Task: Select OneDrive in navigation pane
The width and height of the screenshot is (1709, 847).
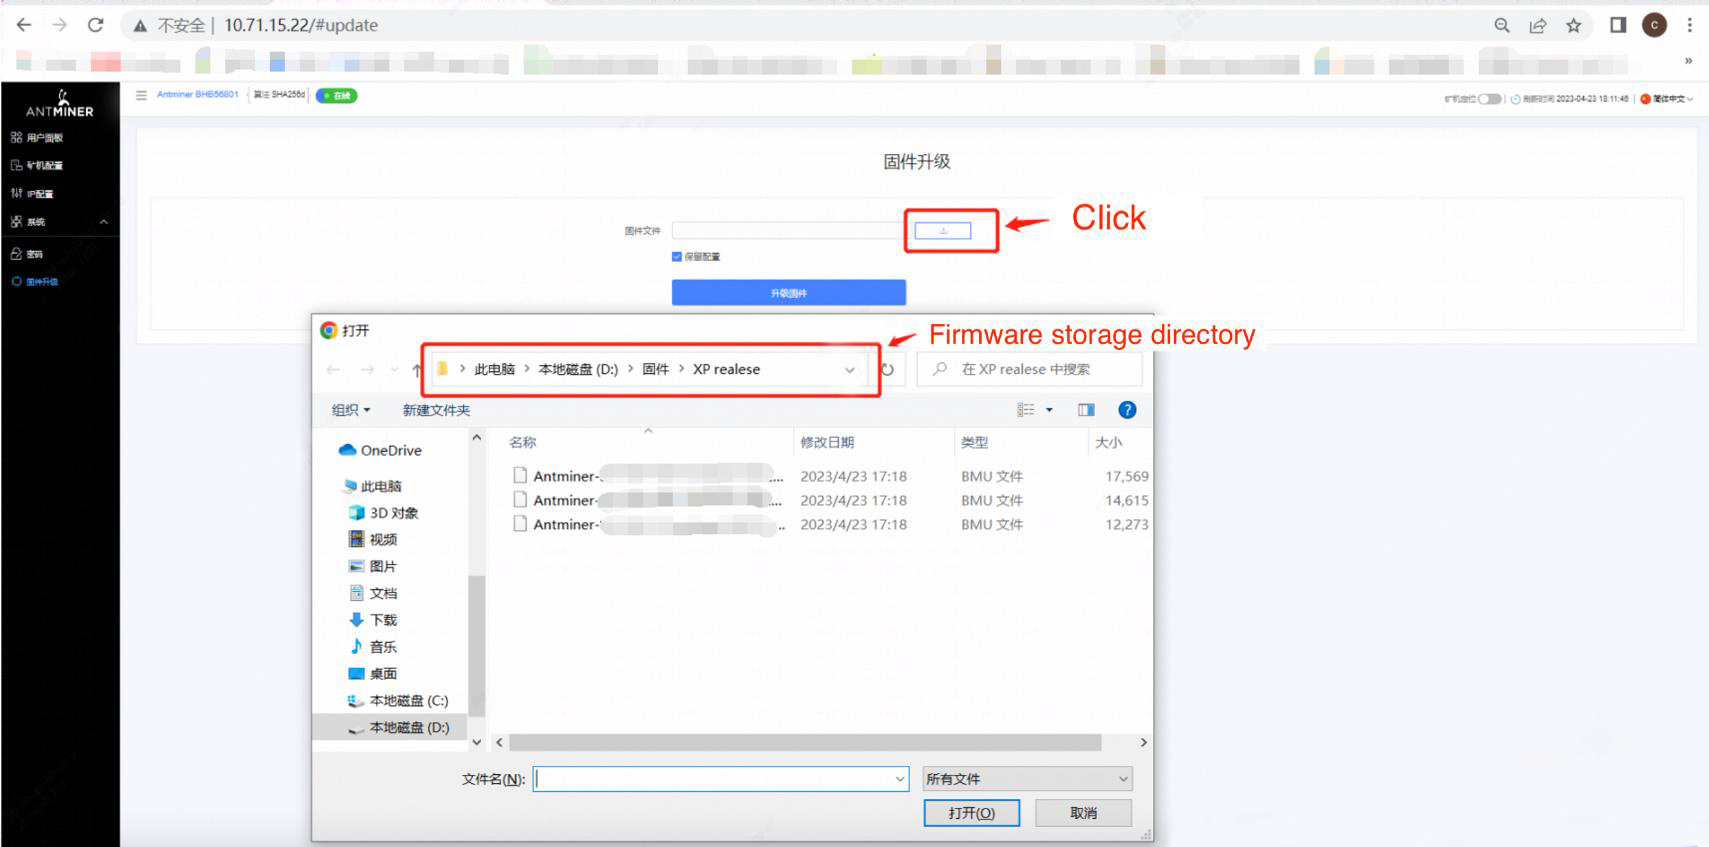Action: click(x=381, y=450)
